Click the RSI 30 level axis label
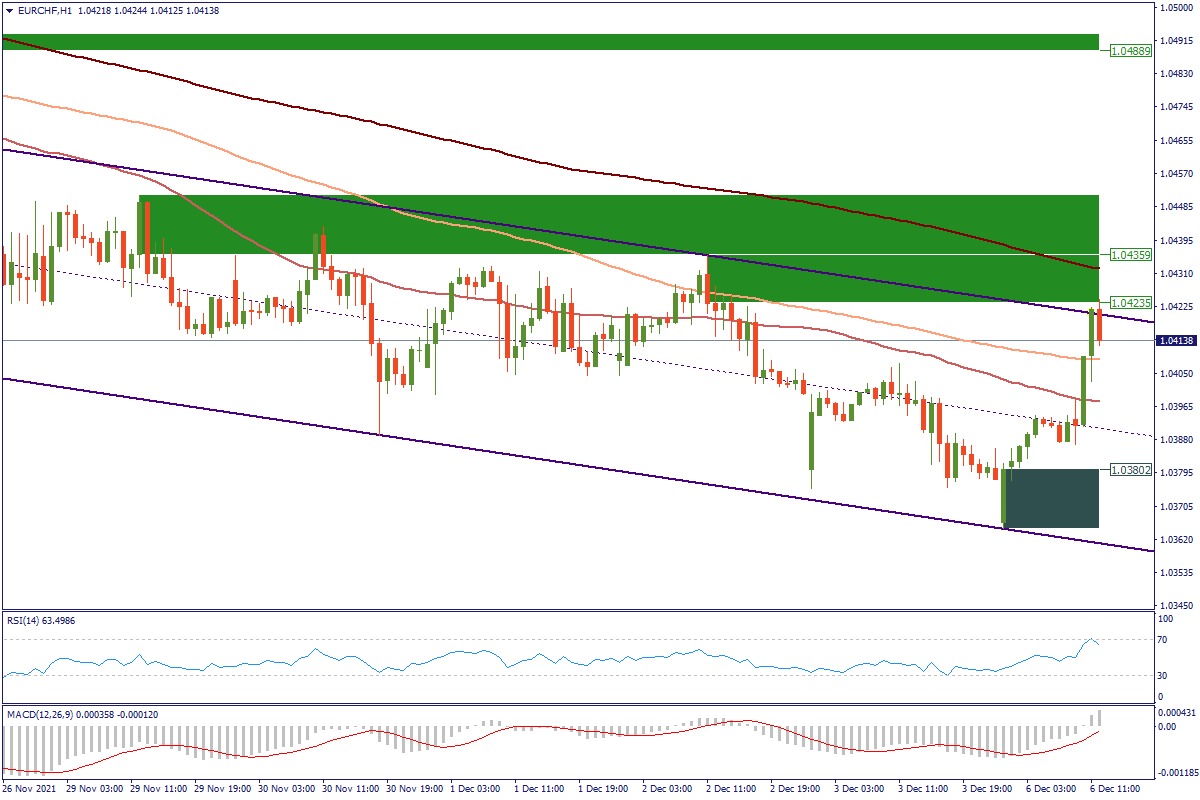The height and width of the screenshot is (800, 1200). pyautogui.click(x=1164, y=675)
